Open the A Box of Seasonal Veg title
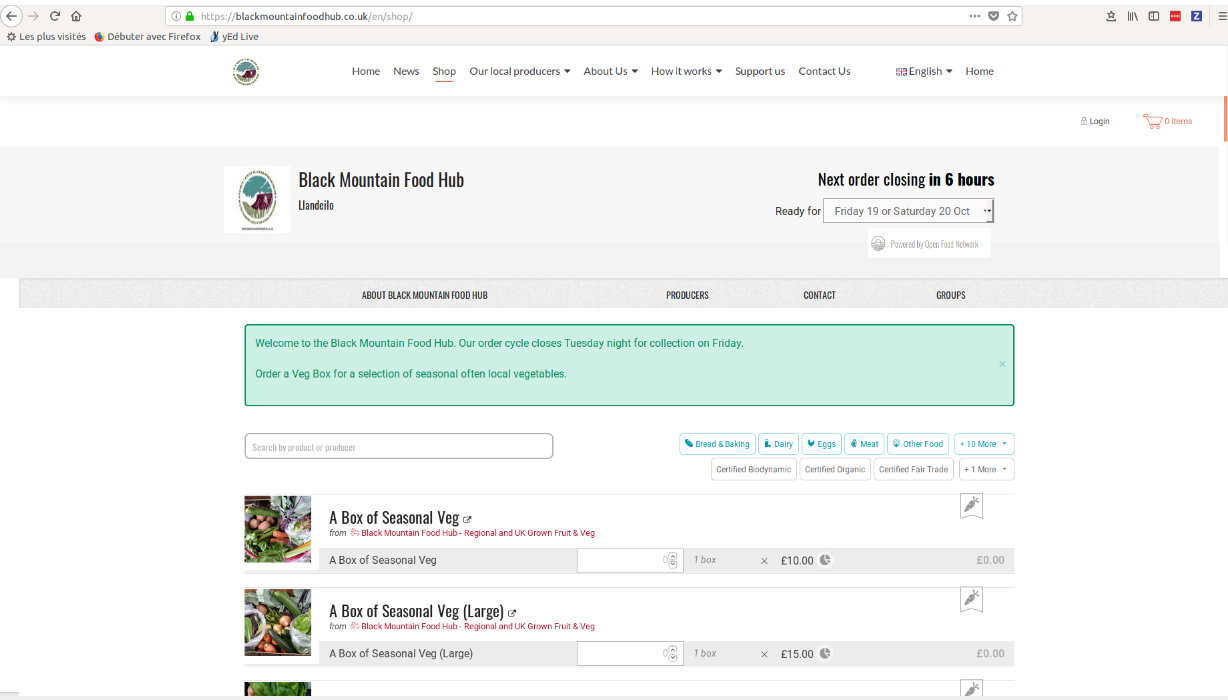Image resolution: width=1228 pixels, height=700 pixels. [x=394, y=518]
